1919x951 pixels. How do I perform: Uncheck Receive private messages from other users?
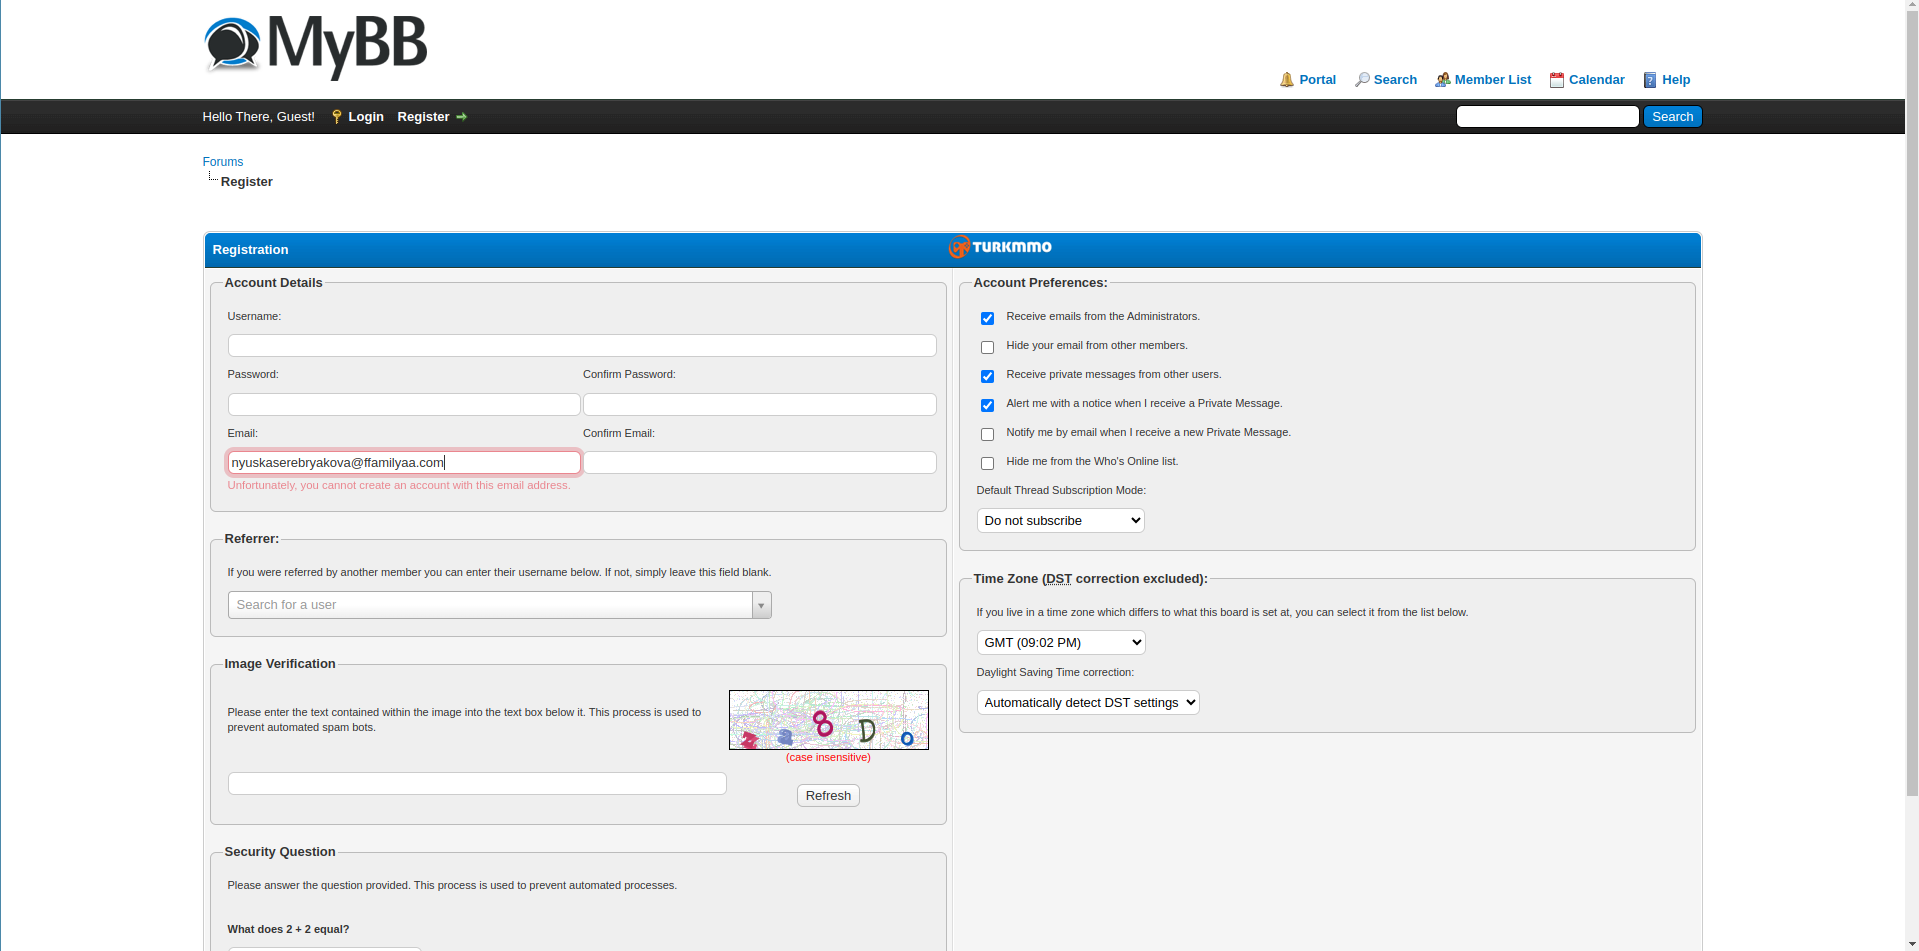(987, 376)
